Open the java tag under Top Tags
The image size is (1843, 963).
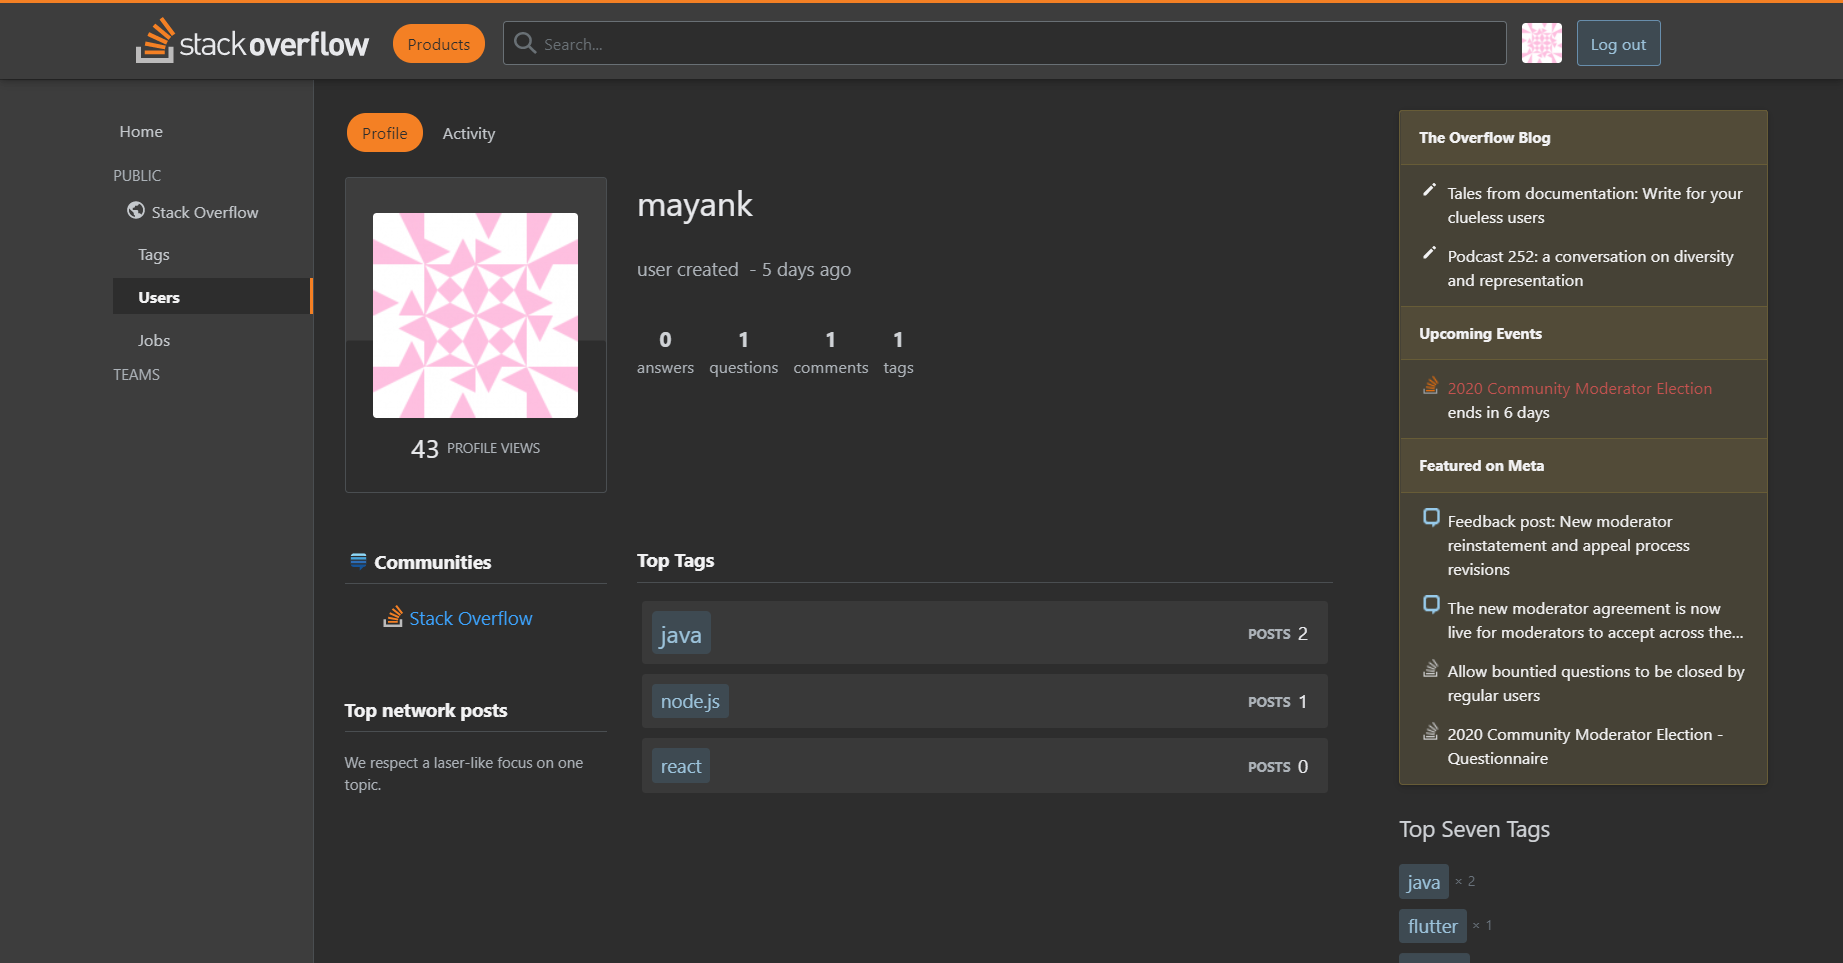pos(680,633)
